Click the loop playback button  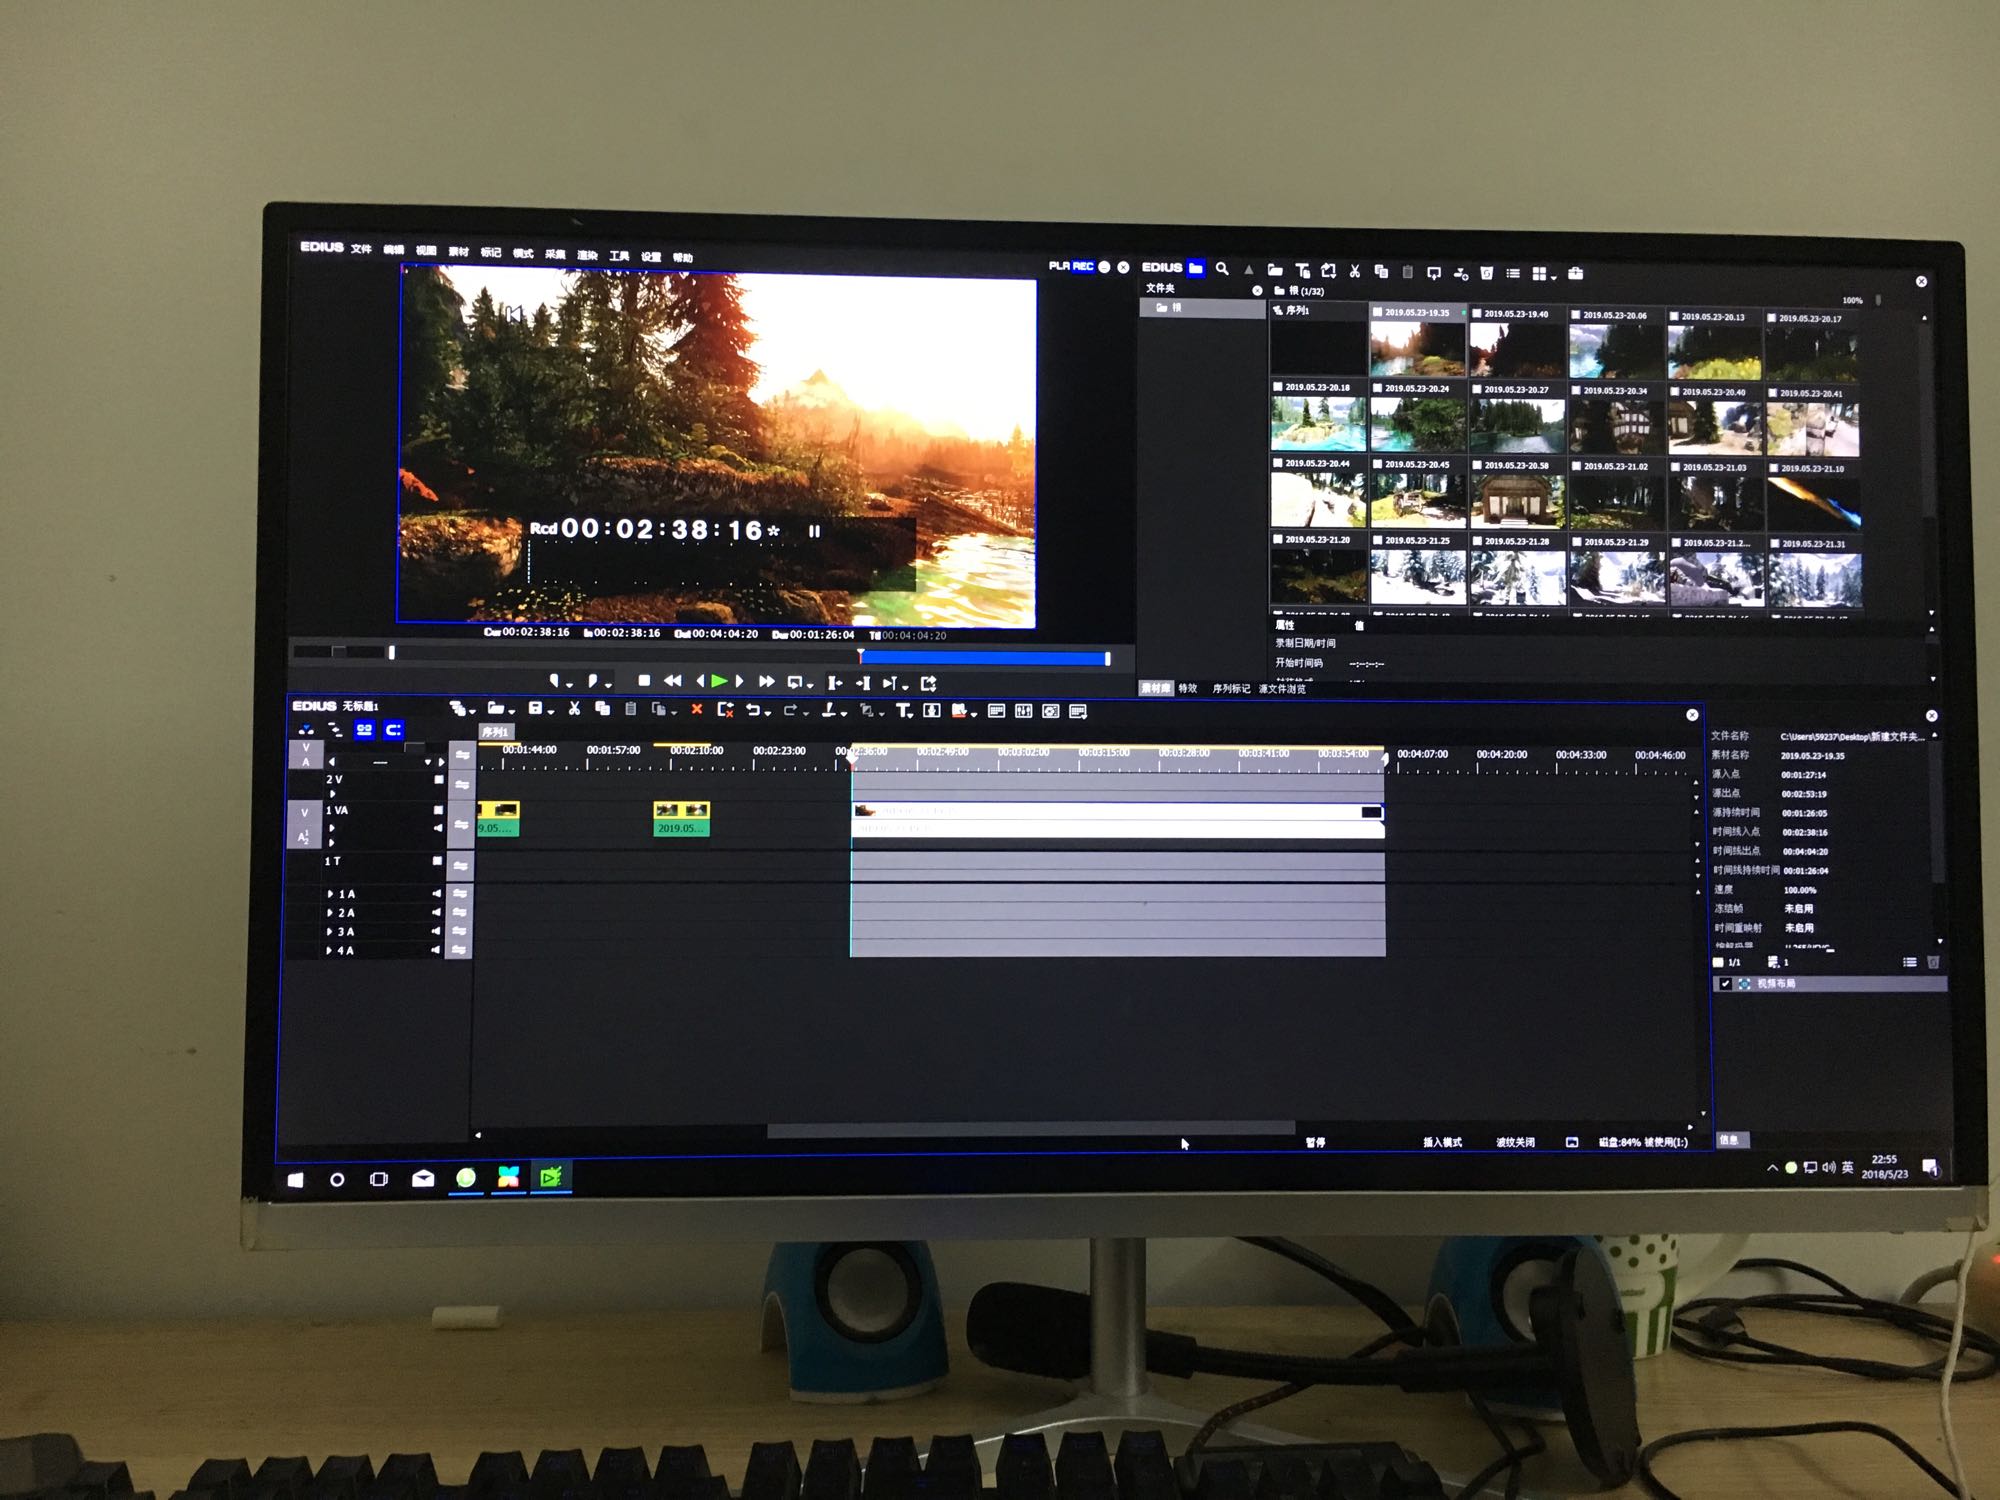[795, 682]
